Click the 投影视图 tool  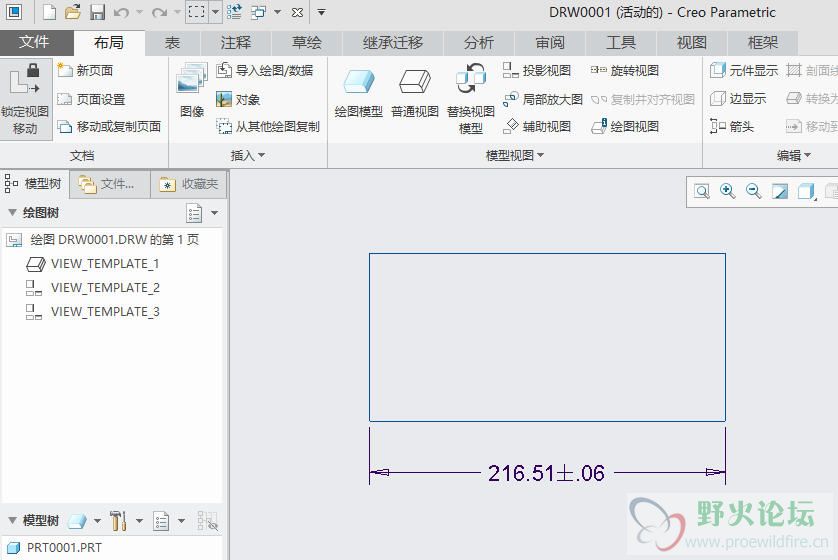[x=537, y=70]
